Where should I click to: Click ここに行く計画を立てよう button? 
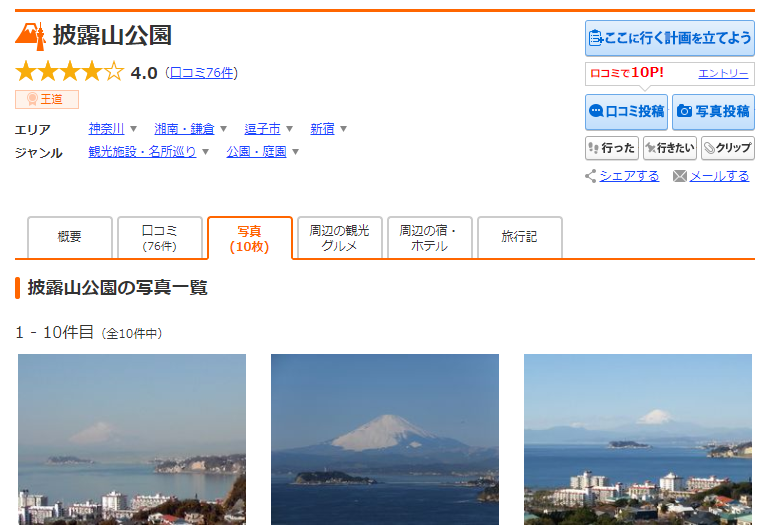(670, 38)
